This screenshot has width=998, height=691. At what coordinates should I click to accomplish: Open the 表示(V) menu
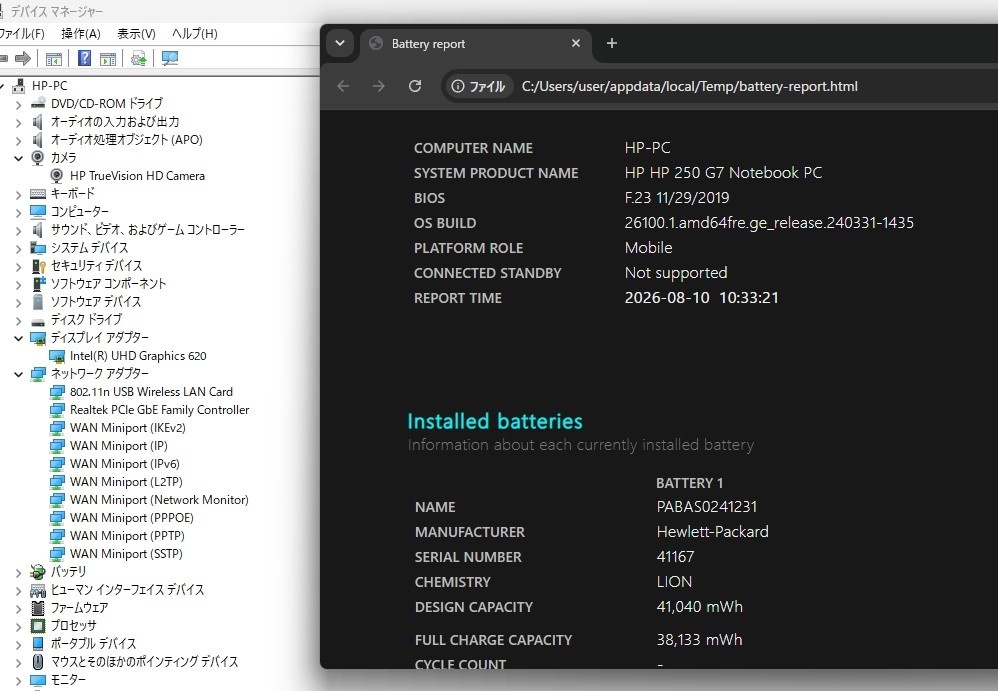[x=136, y=34]
